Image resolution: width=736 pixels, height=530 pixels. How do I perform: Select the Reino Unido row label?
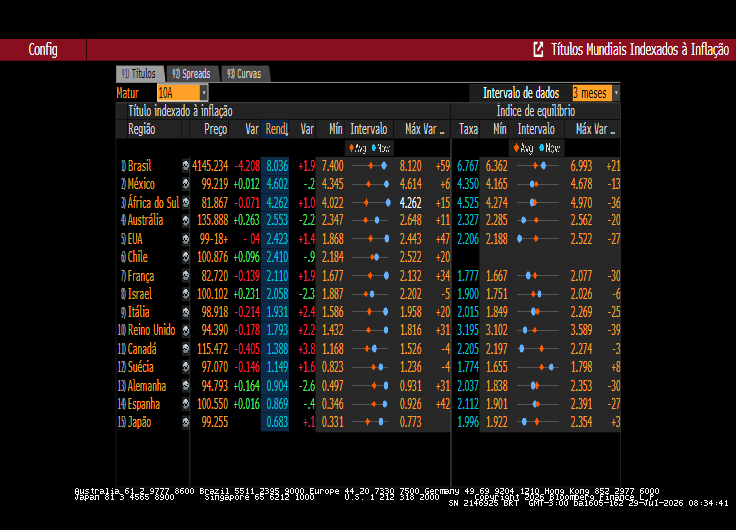pyautogui.click(x=151, y=330)
